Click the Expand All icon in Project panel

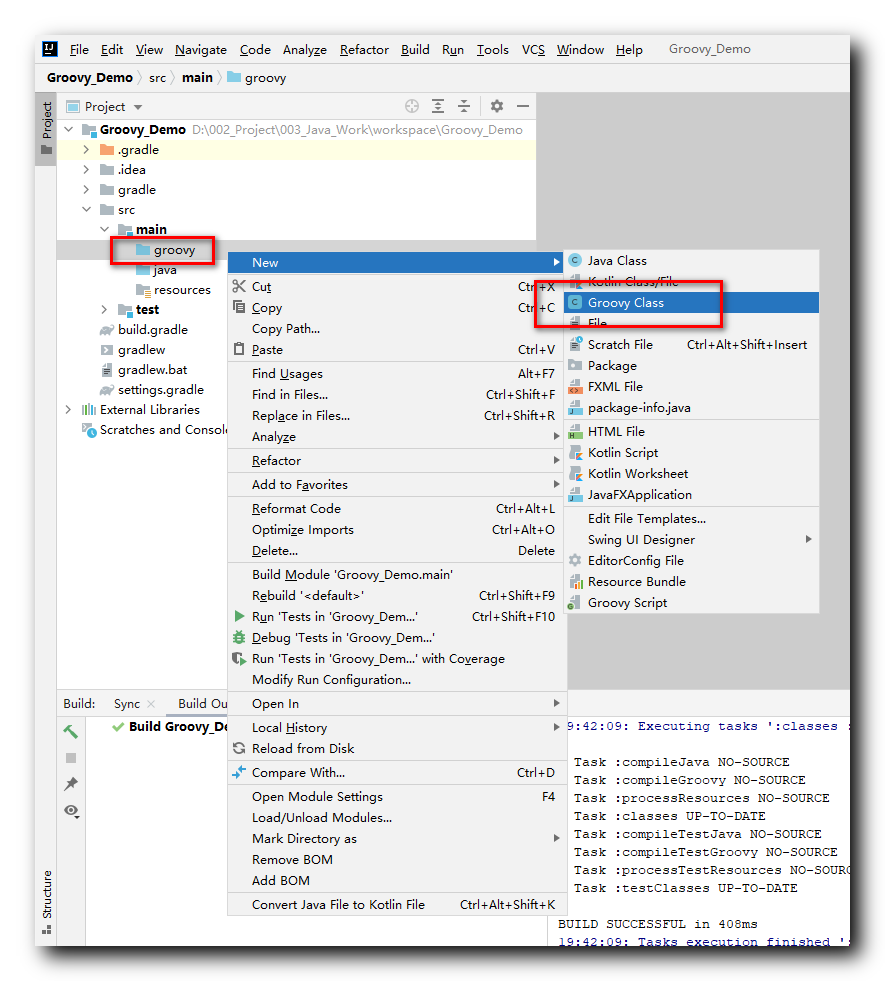click(438, 106)
